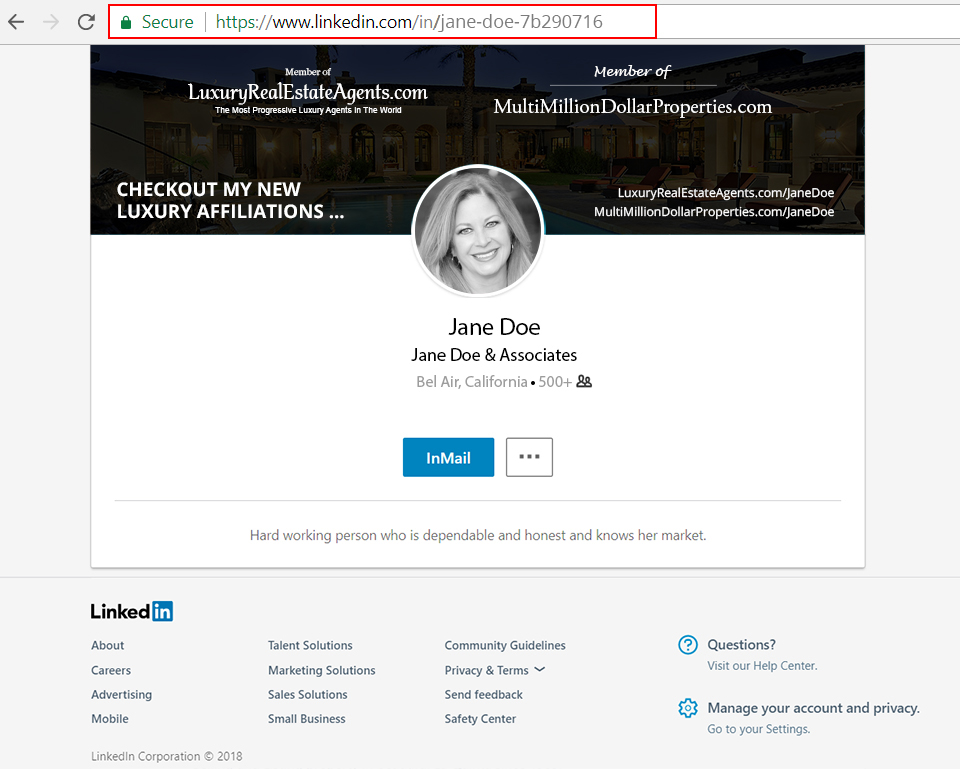
Task: Focus the browser address bar URL
Action: coord(409,22)
